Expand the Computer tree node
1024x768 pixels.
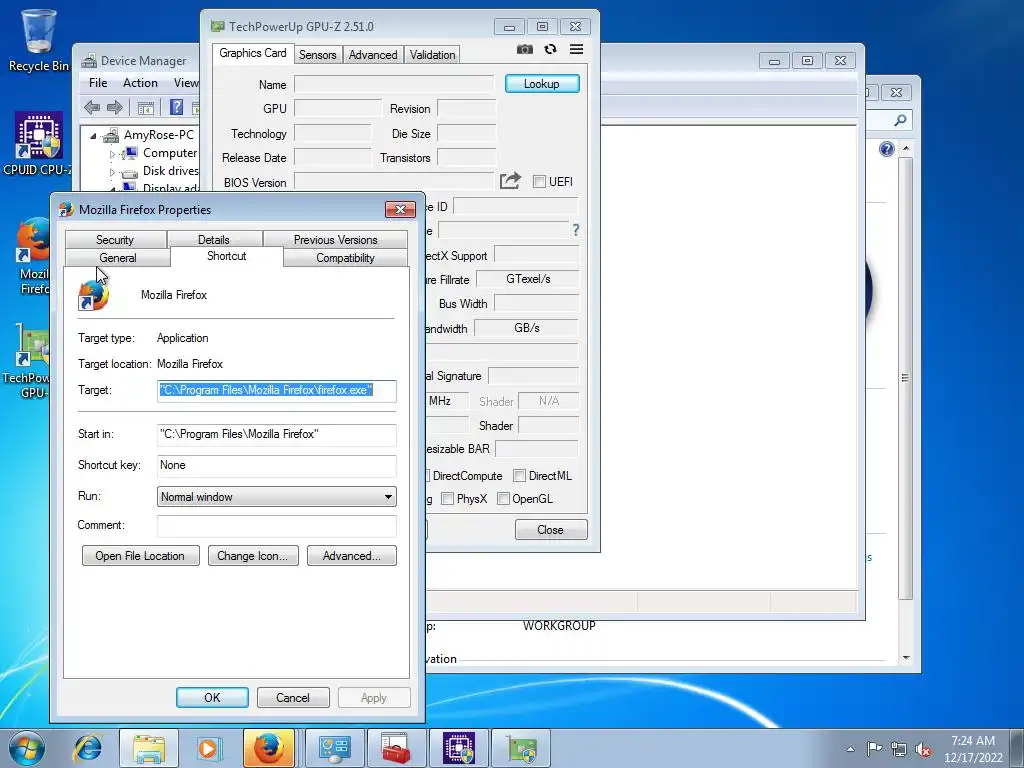(x=112, y=154)
